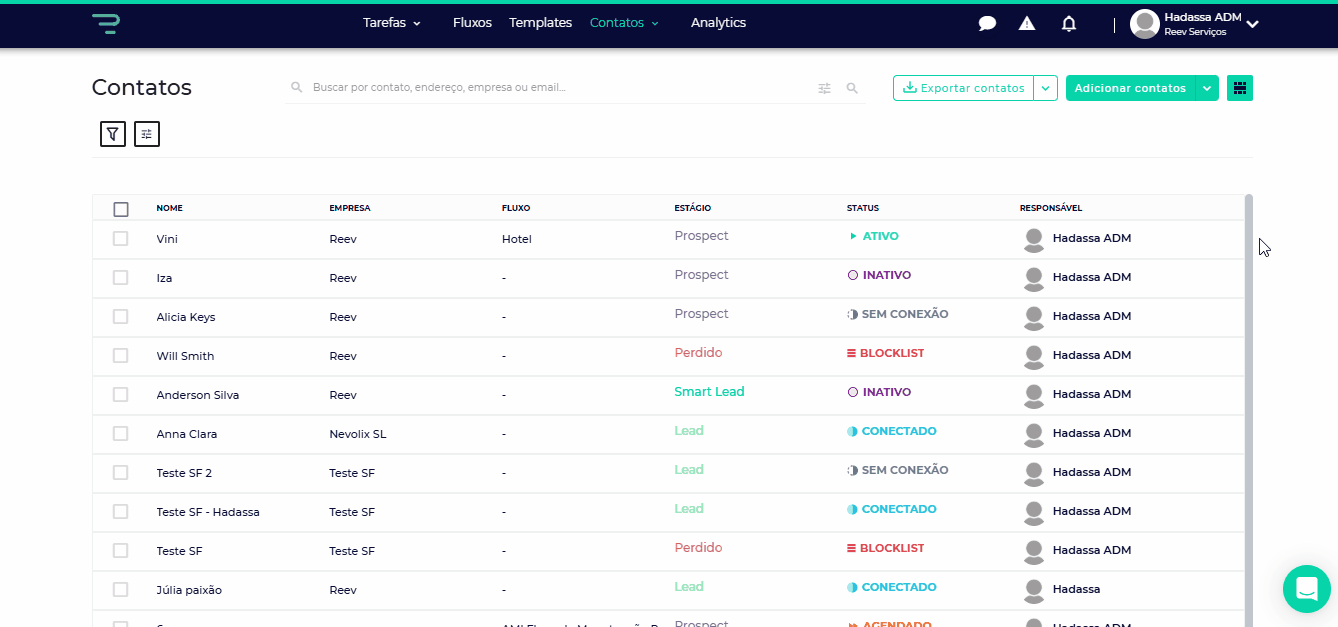The height and width of the screenshot is (627, 1338).
Task: Click the warning triangle alert icon
Action: click(1027, 24)
